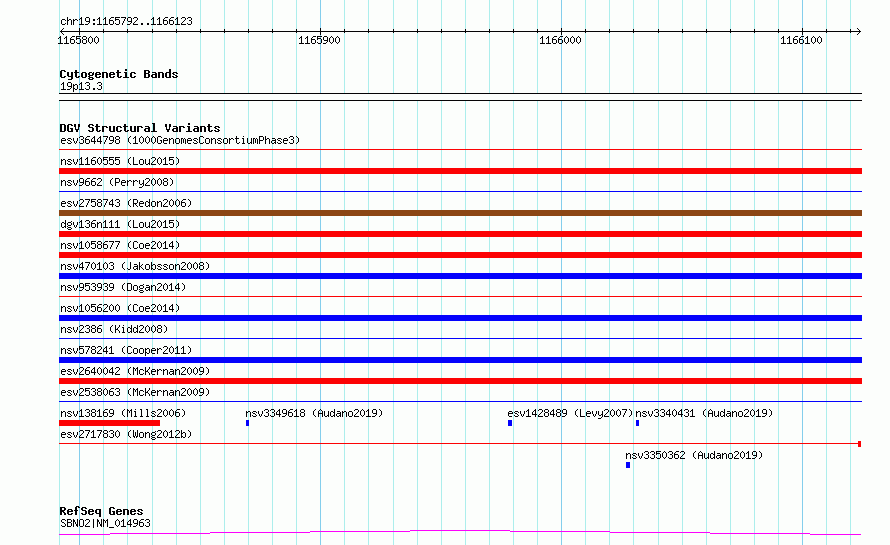Screen dimensions: 890x545
Task: Select variant esv2640042 (McKernan2009) label
Action: coord(135,371)
